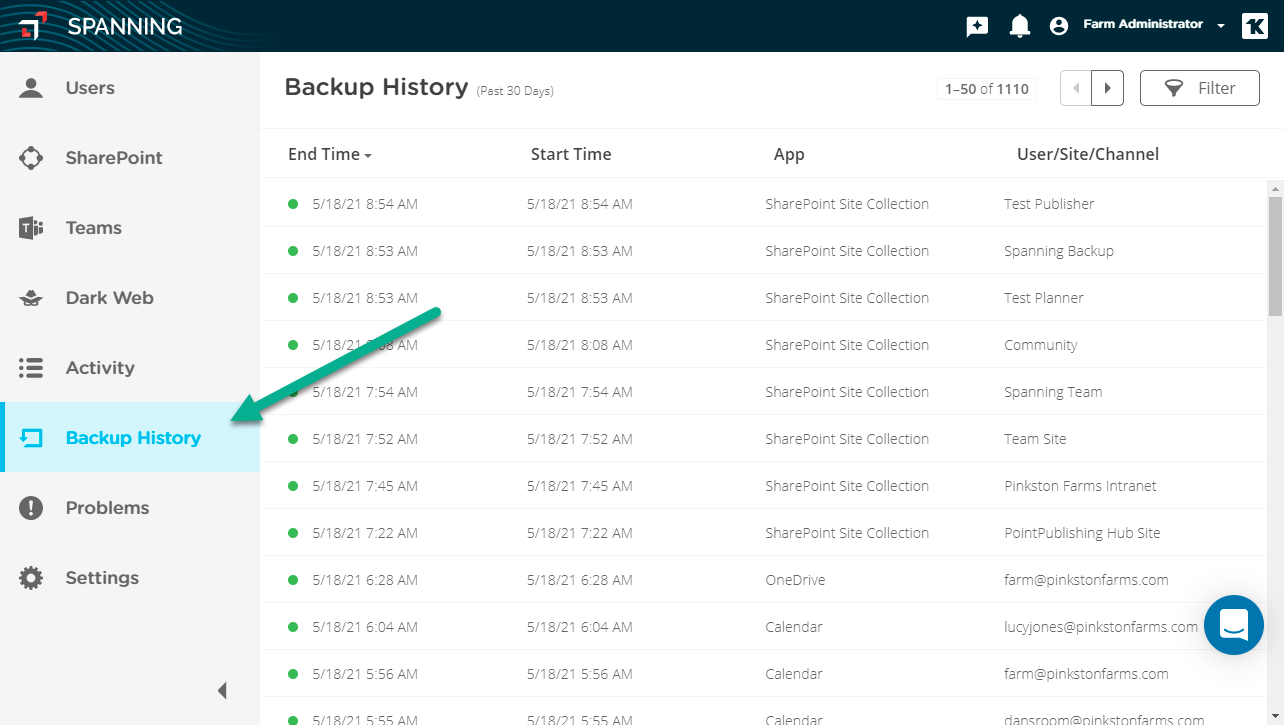
Task: Click the 5/18/21 5:56 AM end time
Action: (365, 674)
